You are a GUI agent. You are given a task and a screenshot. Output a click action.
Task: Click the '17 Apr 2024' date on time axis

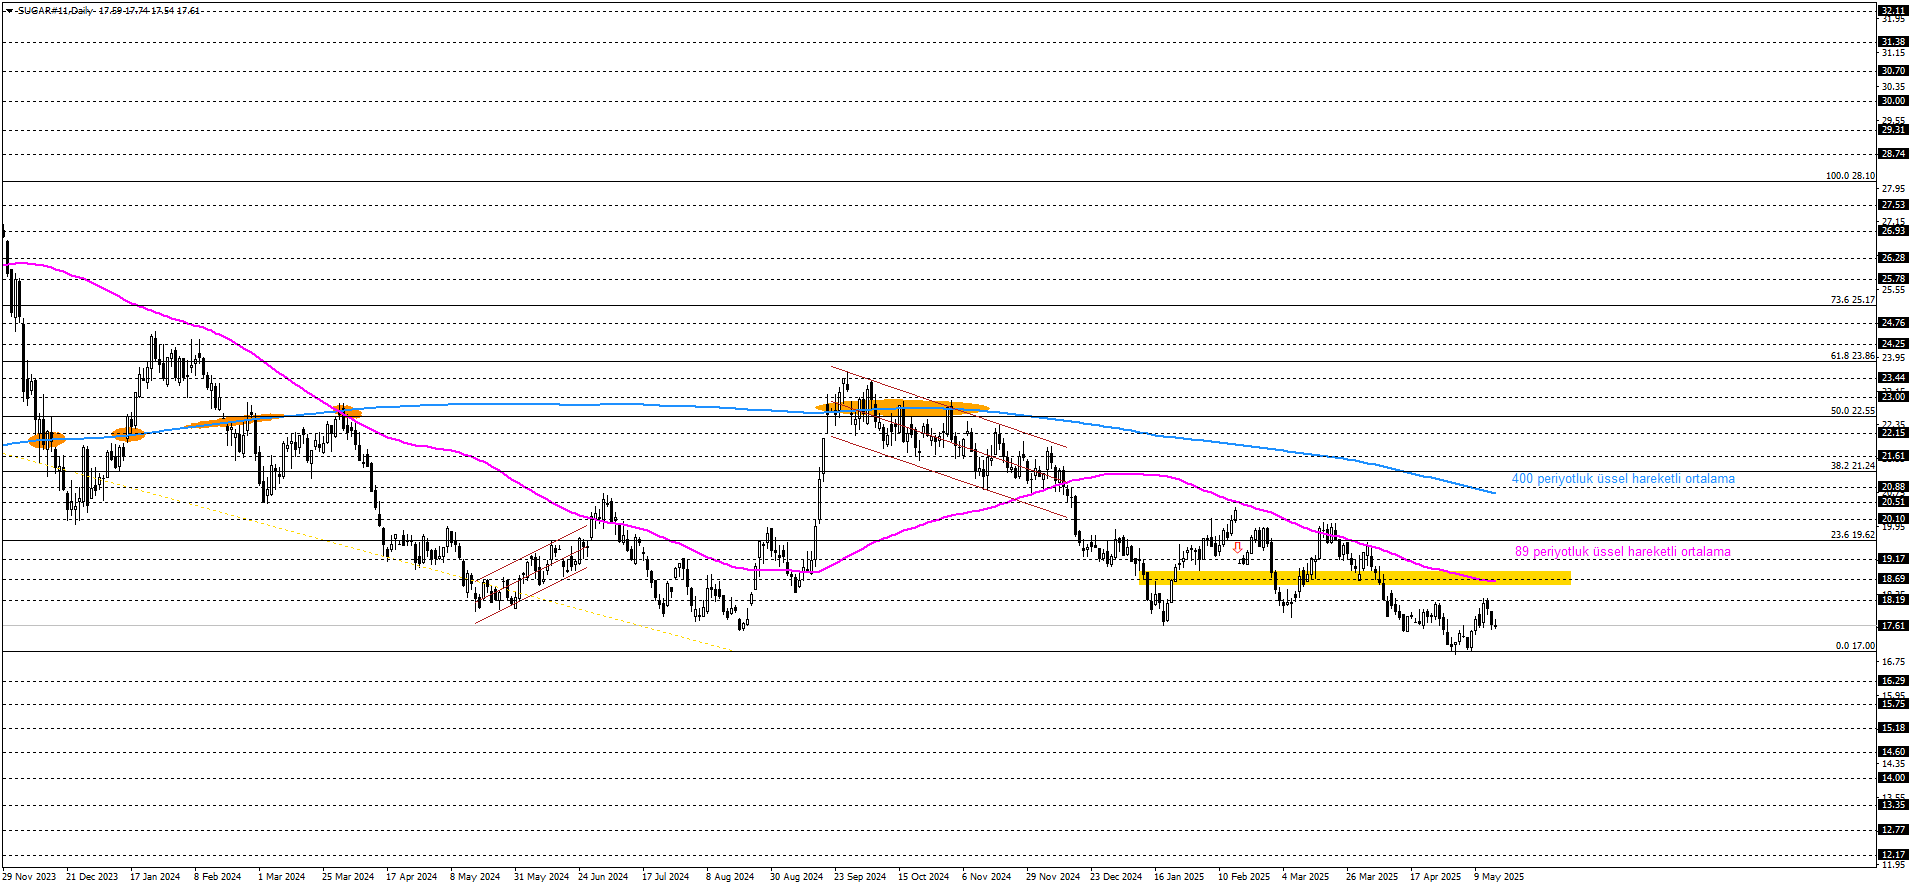[411, 877]
